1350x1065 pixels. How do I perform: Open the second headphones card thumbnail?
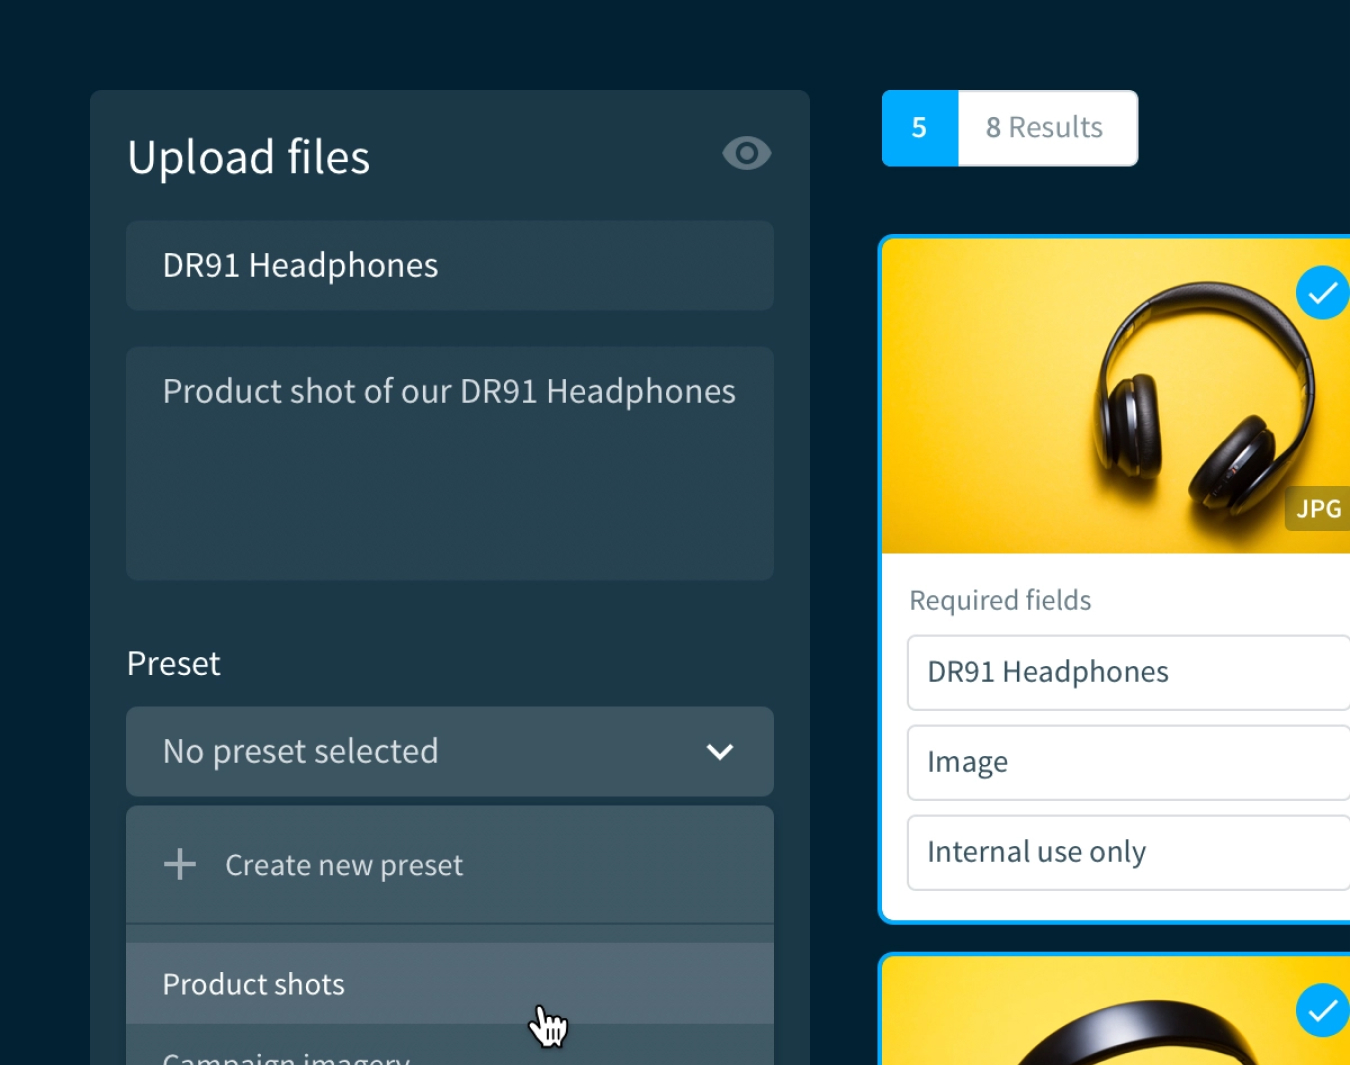[x=1116, y=1011]
